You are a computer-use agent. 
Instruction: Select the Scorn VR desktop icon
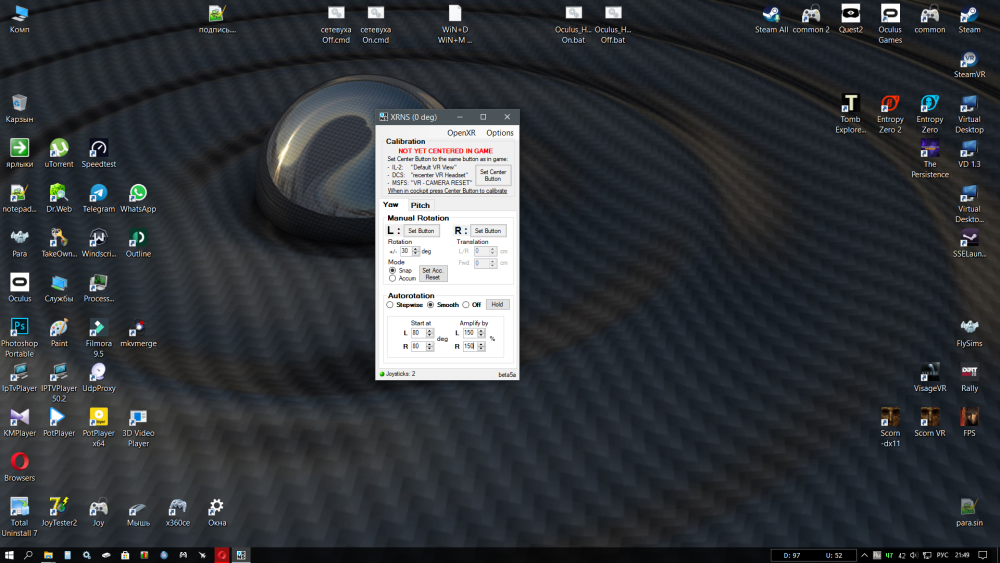point(930,422)
